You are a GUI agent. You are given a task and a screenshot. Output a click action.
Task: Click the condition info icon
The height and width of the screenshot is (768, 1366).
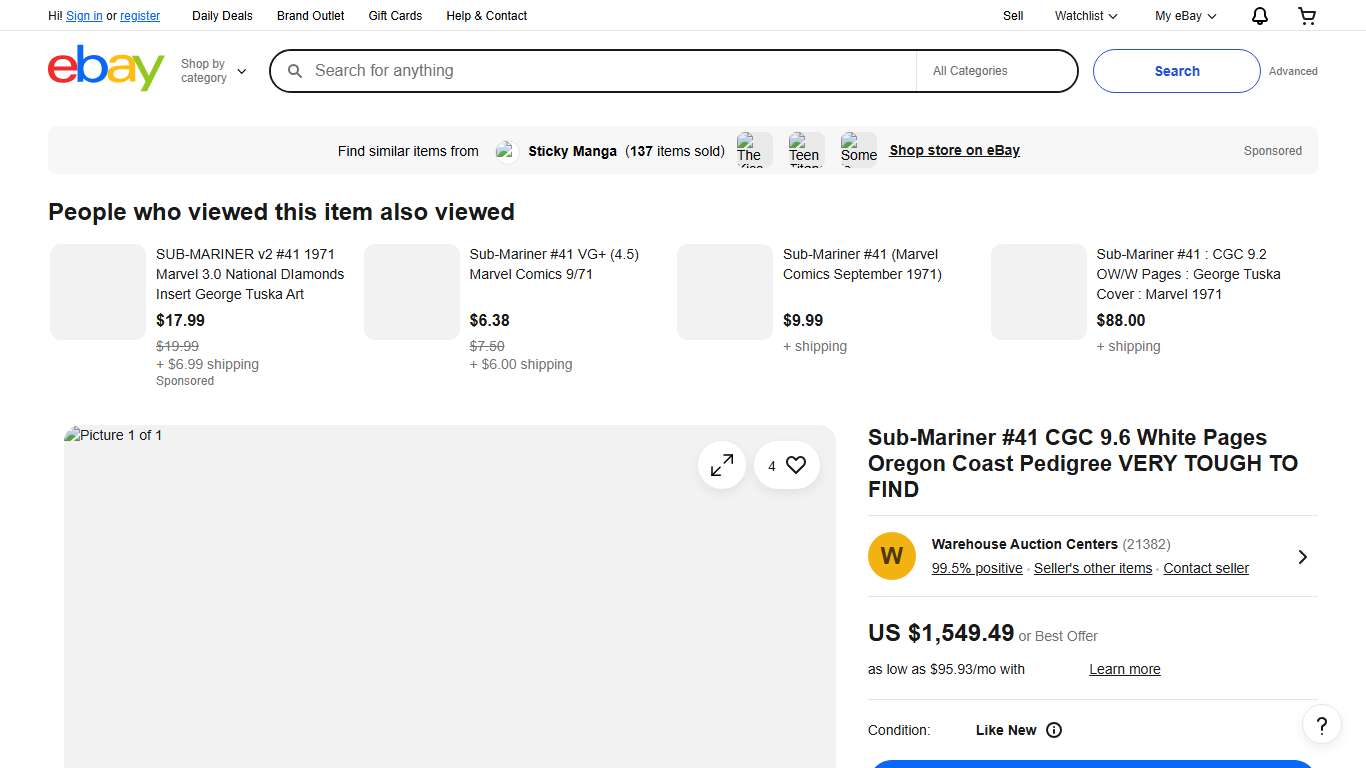(x=1054, y=730)
